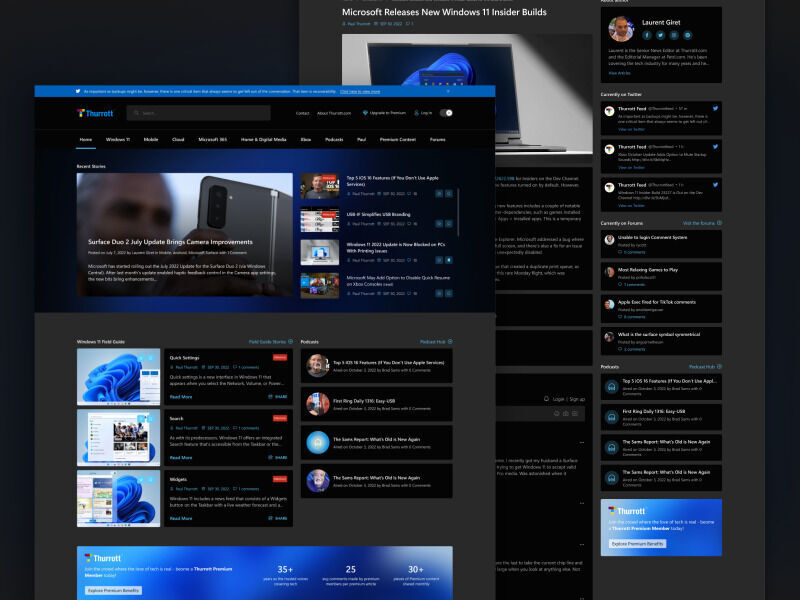Screen dimensions: 800x600
Task: Open Podcast Hub link in main Podcasts section
Action: point(436,342)
